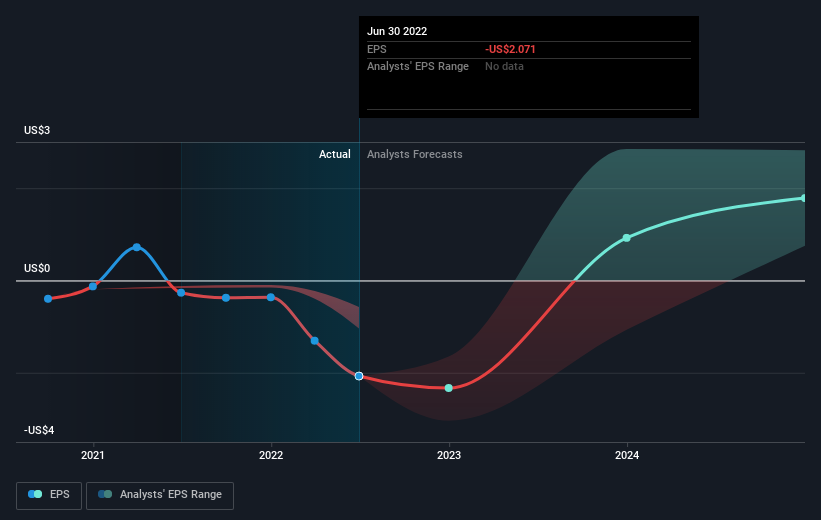Click the EPS point in mid 2021

tap(181, 293)
